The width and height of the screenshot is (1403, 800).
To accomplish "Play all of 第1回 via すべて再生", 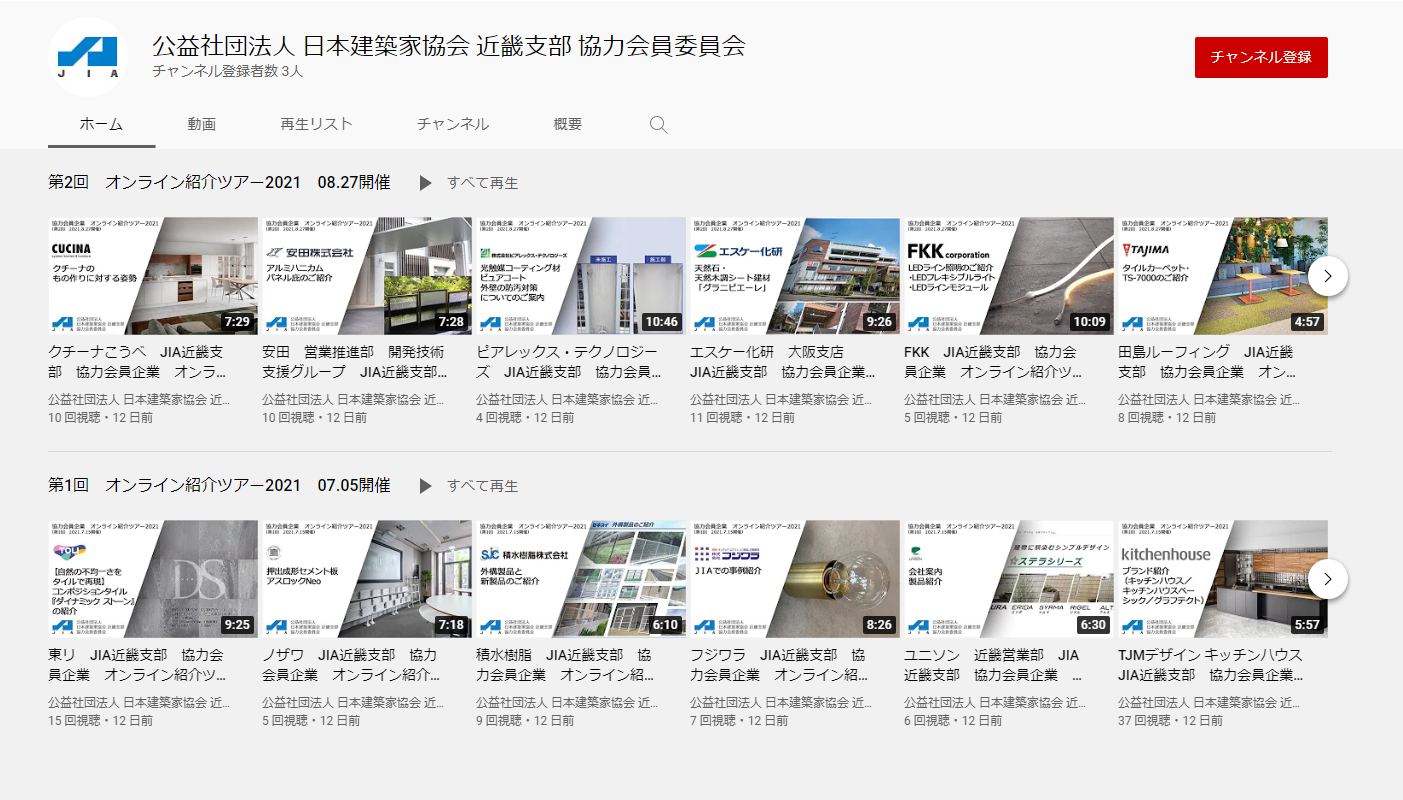I will [483, 486].
